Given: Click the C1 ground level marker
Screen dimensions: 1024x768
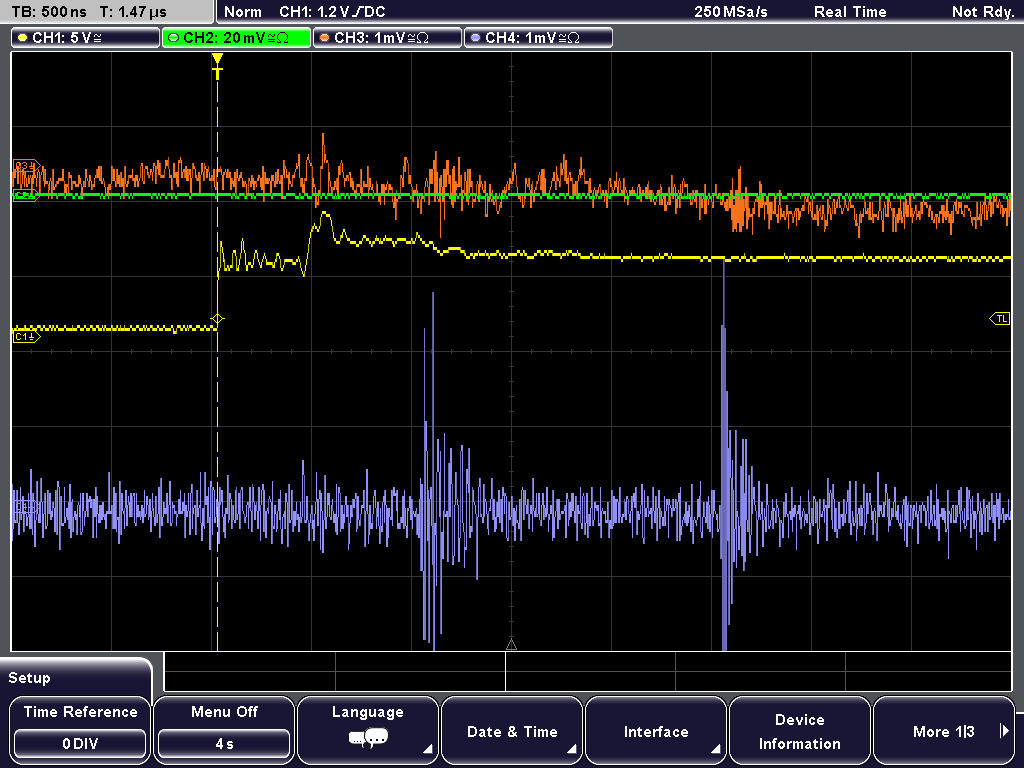Looking at the screenshot, I should [27, 337].
